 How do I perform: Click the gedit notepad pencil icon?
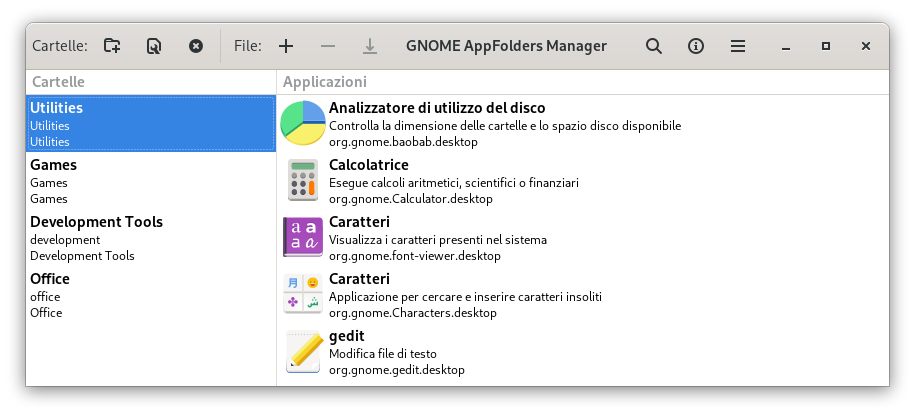point(303,351)
